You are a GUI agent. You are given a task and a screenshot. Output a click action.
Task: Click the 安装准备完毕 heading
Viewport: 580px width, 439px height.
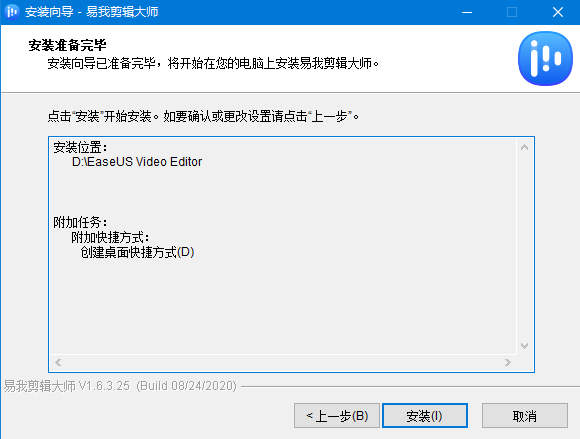pyautogui.click(x=67, y=45)
